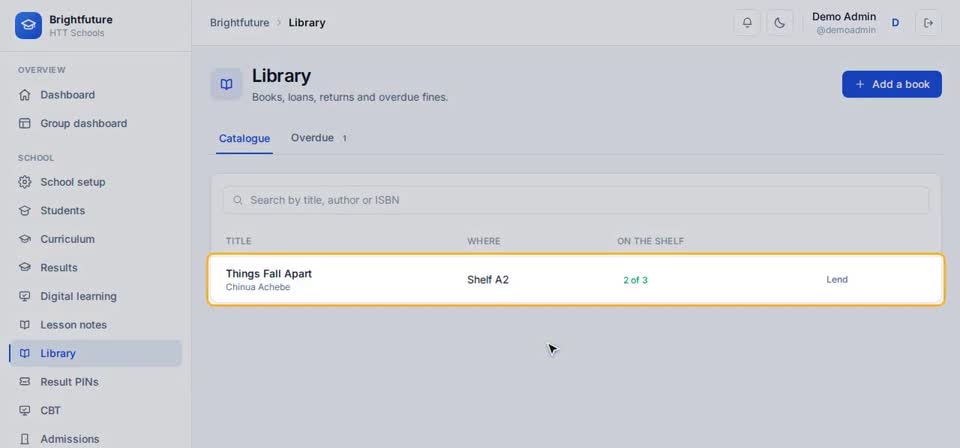Click the Library breadcrumb
Screen dimensions: 960x448
(307, 23)
